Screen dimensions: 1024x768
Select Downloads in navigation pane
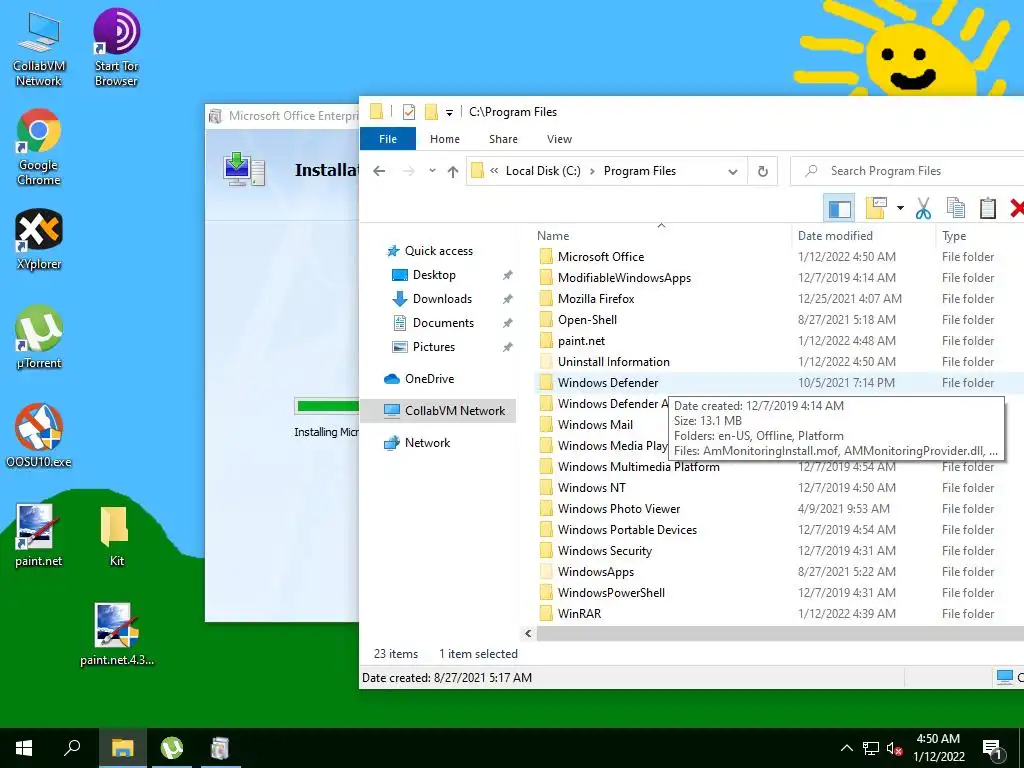click(442, 299)
